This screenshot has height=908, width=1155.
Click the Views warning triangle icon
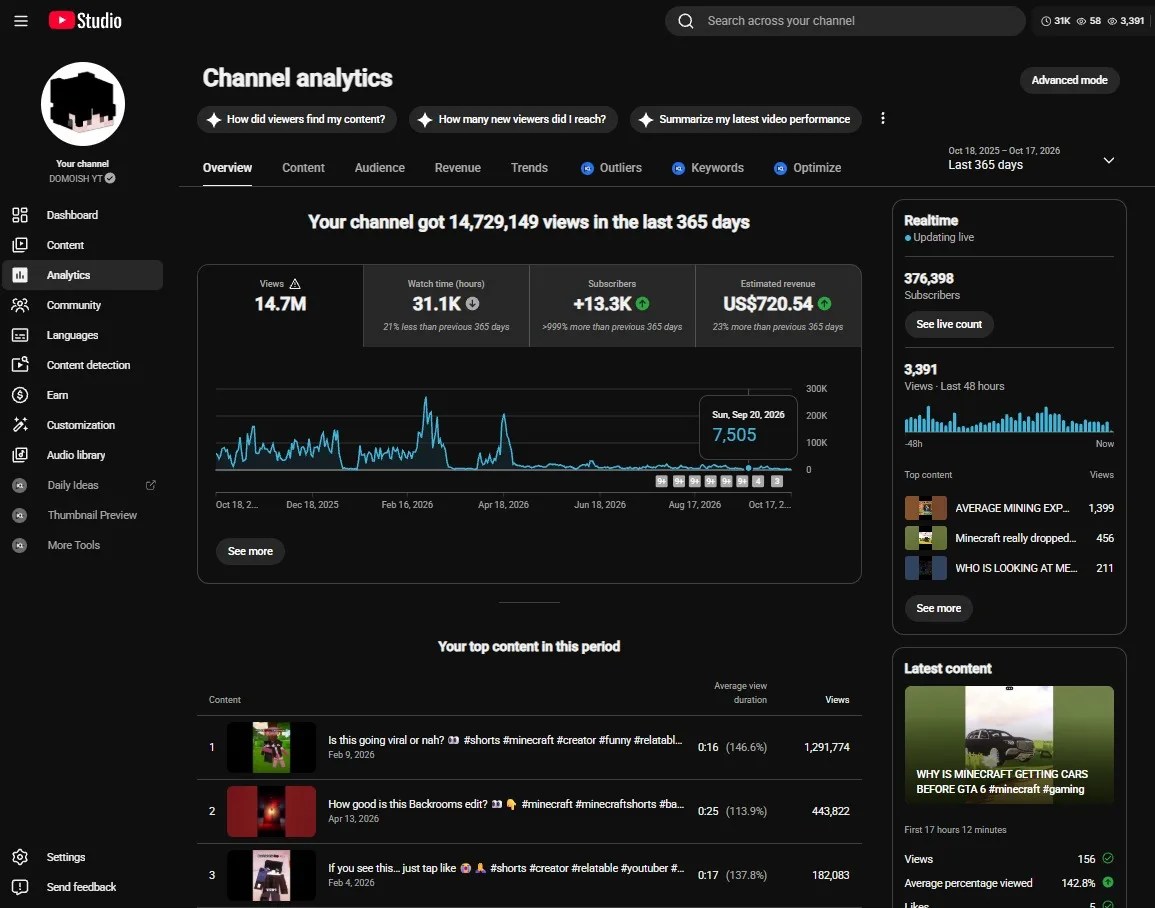point(295,284)
